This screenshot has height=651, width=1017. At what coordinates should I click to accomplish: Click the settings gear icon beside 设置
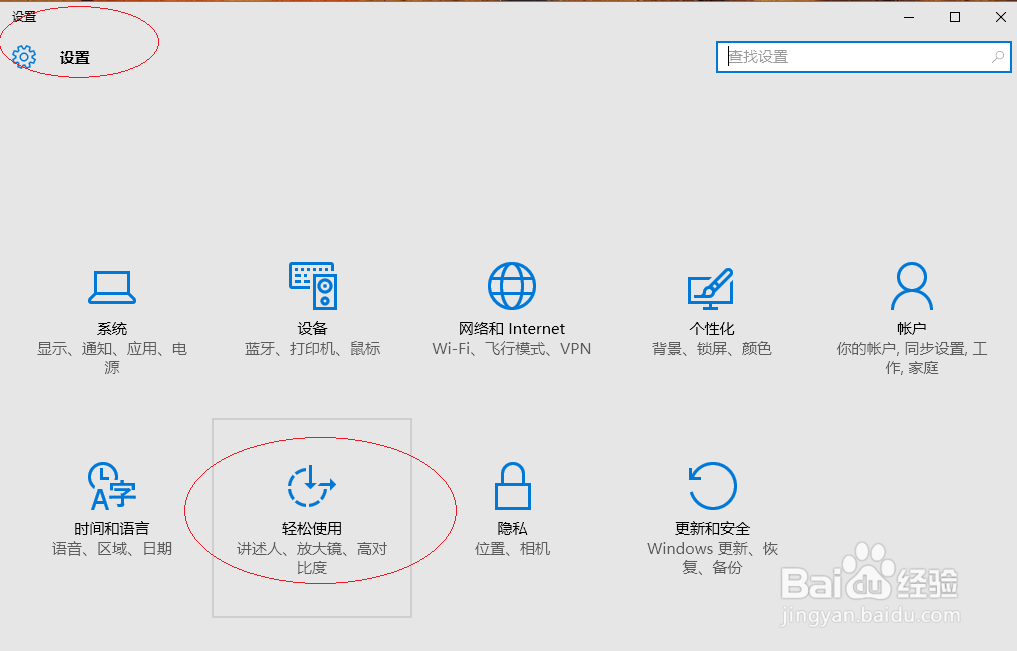pos(24,57)
